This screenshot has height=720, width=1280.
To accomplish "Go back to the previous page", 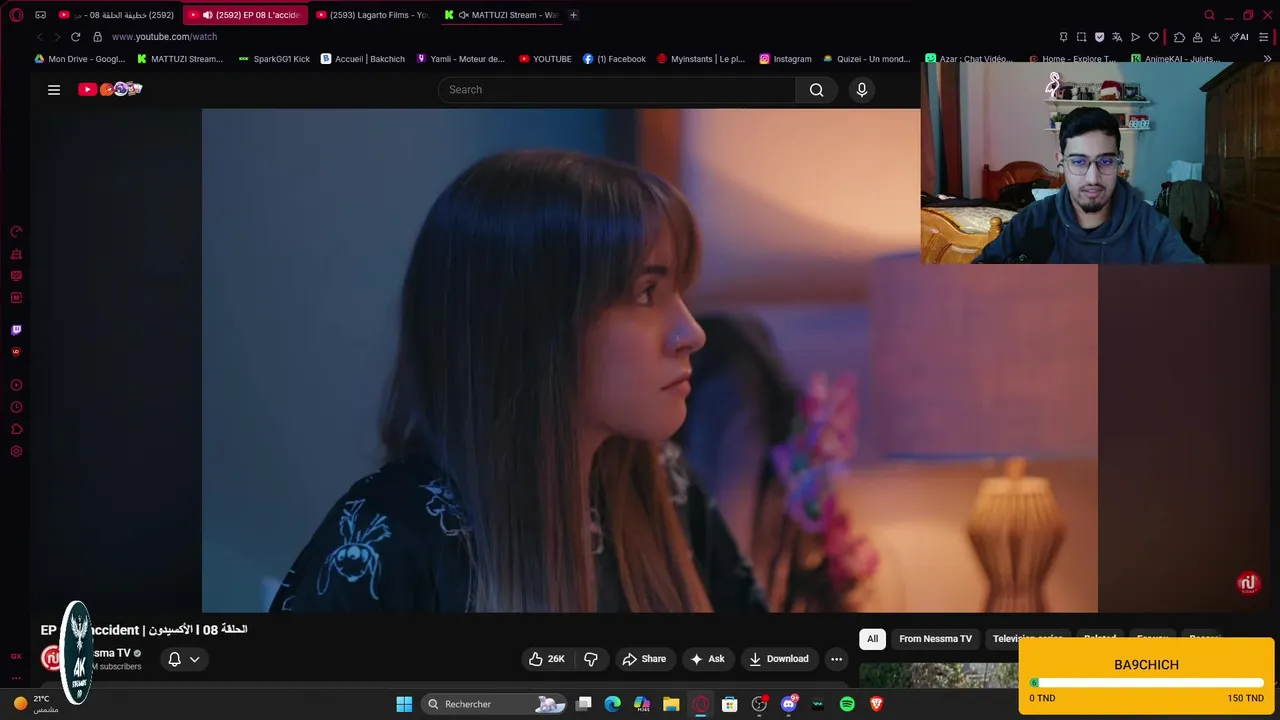I will click(x=40, y=37).
